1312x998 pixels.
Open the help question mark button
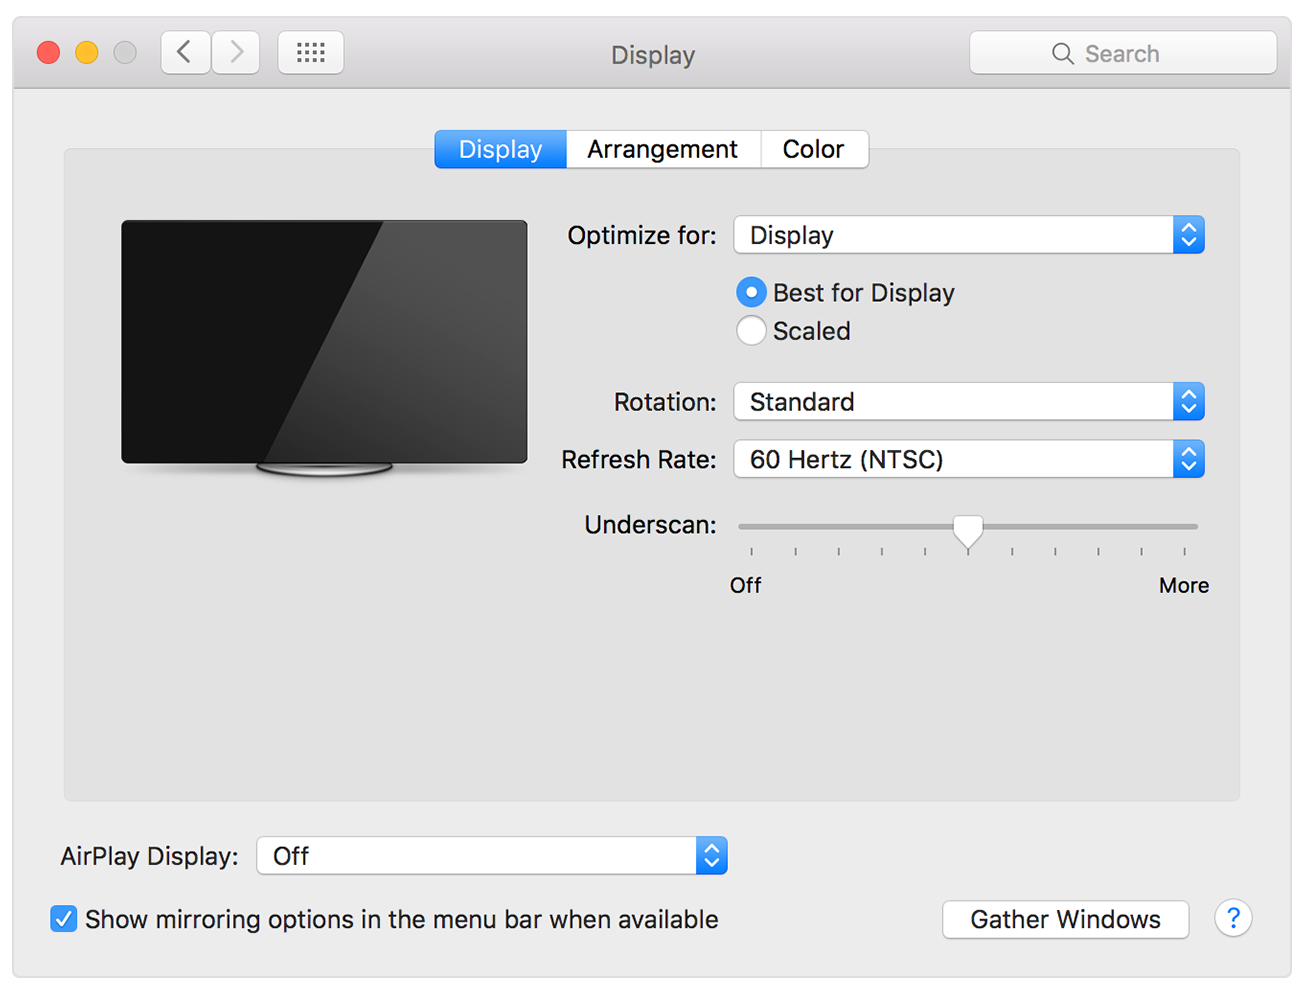point(1233,918)
